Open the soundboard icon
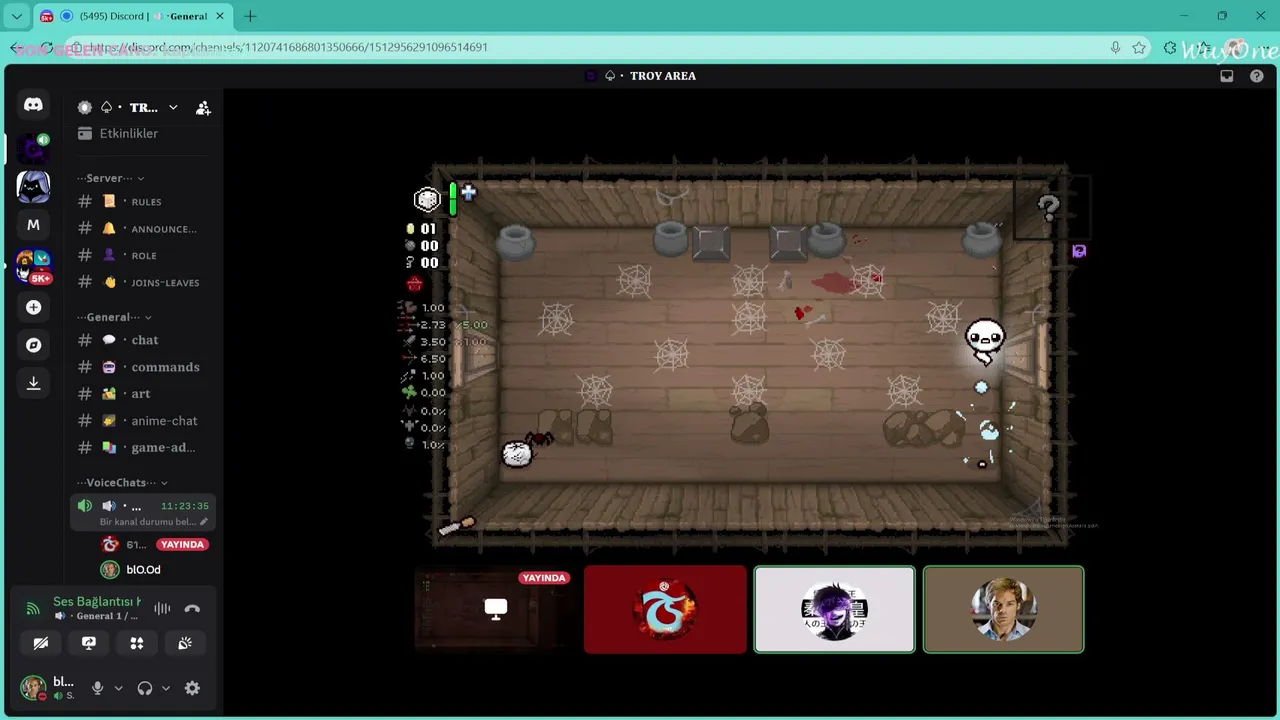The image size is (1280, 720). click(185, 644)
